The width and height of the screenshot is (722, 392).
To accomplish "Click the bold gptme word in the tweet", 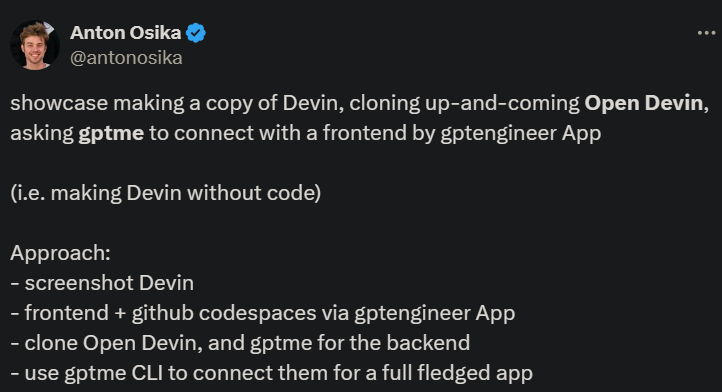I will tap(111, 134).
